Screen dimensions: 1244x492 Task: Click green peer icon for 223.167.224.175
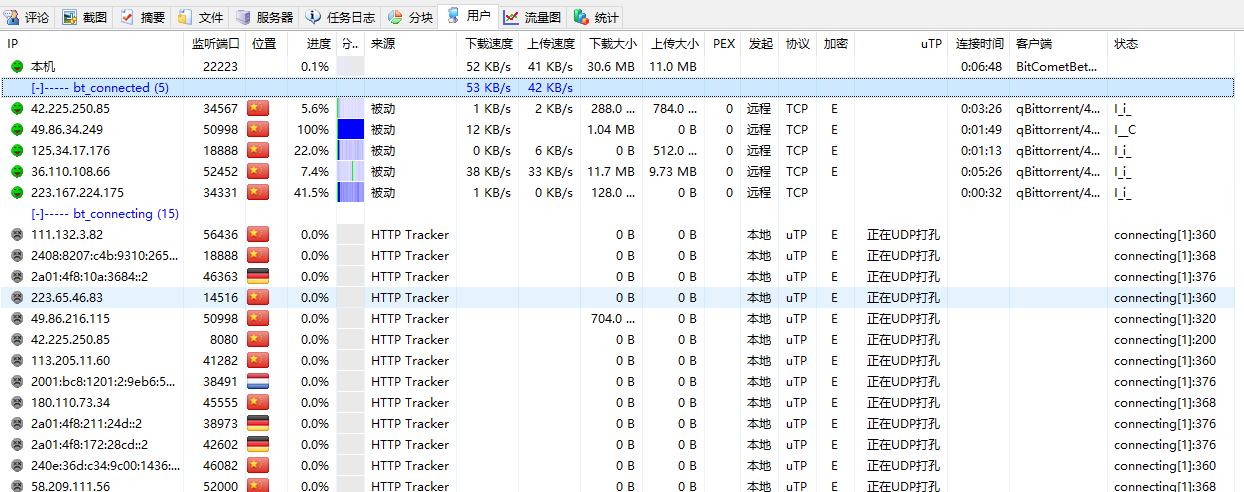point(17,192)
